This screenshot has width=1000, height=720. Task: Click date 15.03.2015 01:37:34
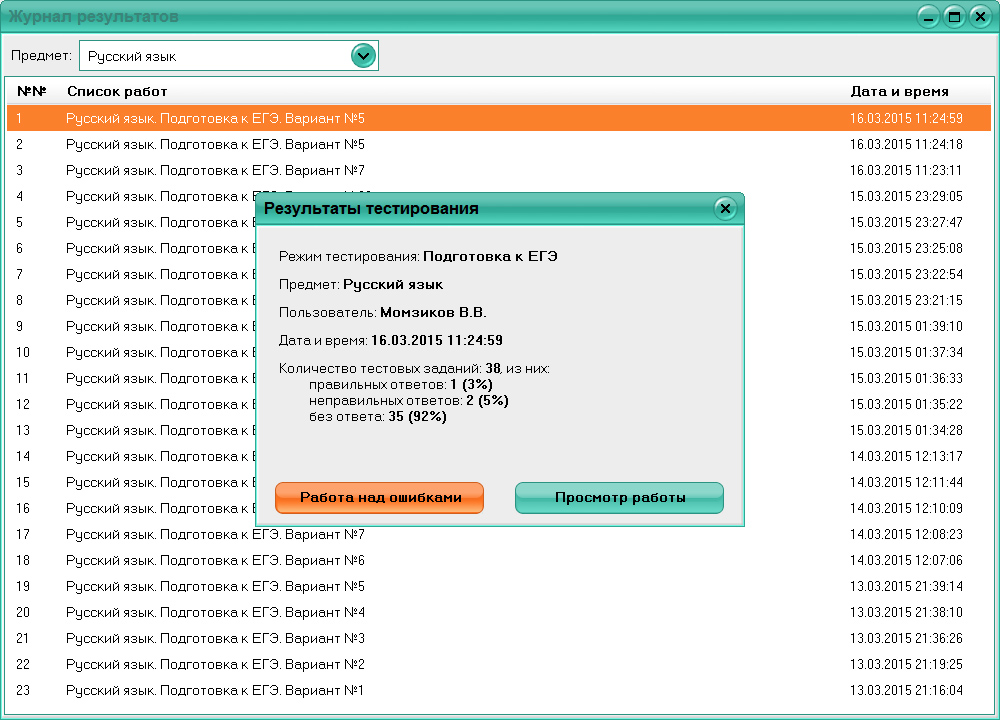(906, 352)
